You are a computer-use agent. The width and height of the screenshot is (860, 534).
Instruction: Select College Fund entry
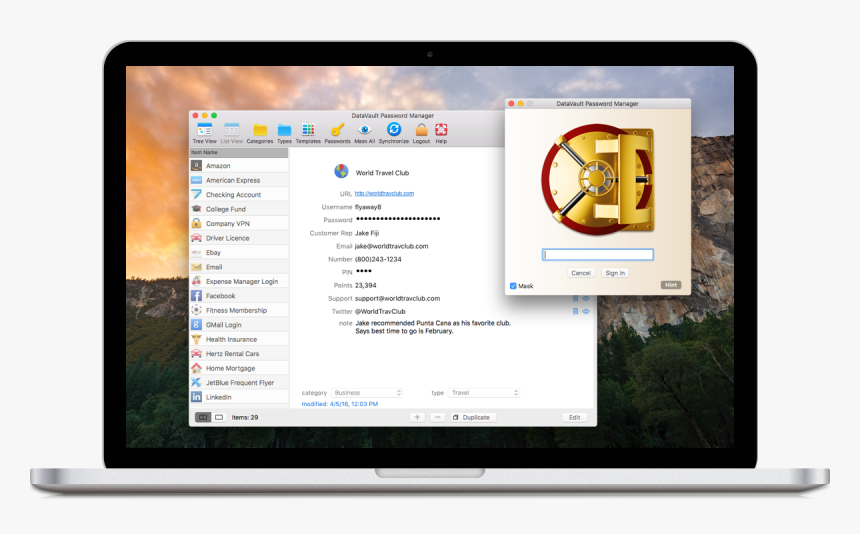pyautogui.click(x=239, y=209)
